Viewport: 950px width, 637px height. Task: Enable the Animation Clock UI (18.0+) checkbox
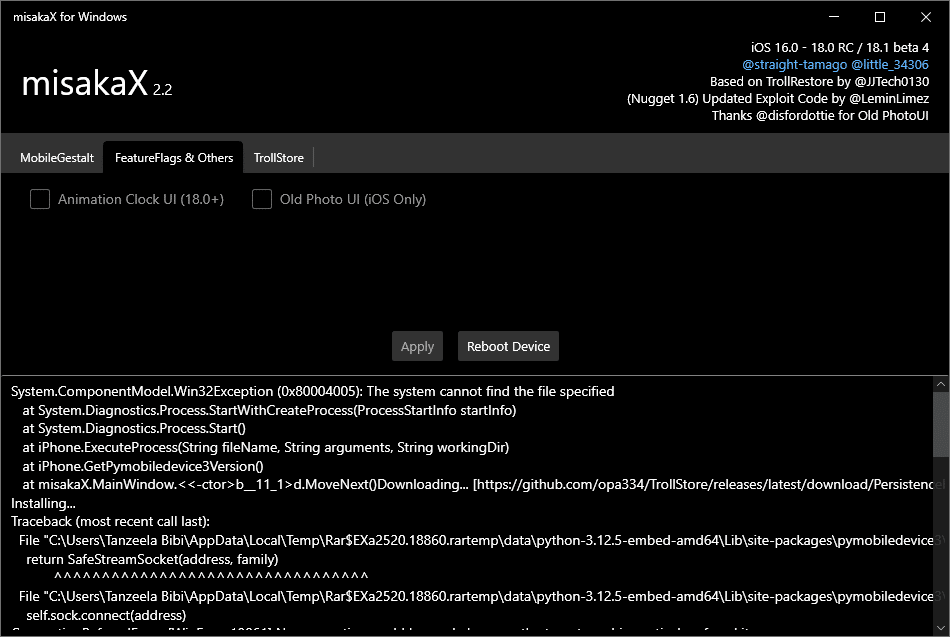coord(40,199)
